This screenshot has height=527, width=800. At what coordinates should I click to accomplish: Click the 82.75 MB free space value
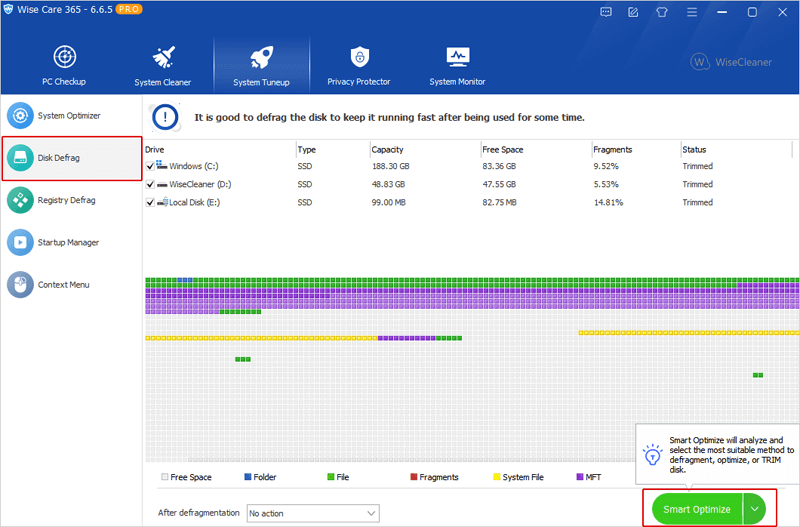point(499,203)
